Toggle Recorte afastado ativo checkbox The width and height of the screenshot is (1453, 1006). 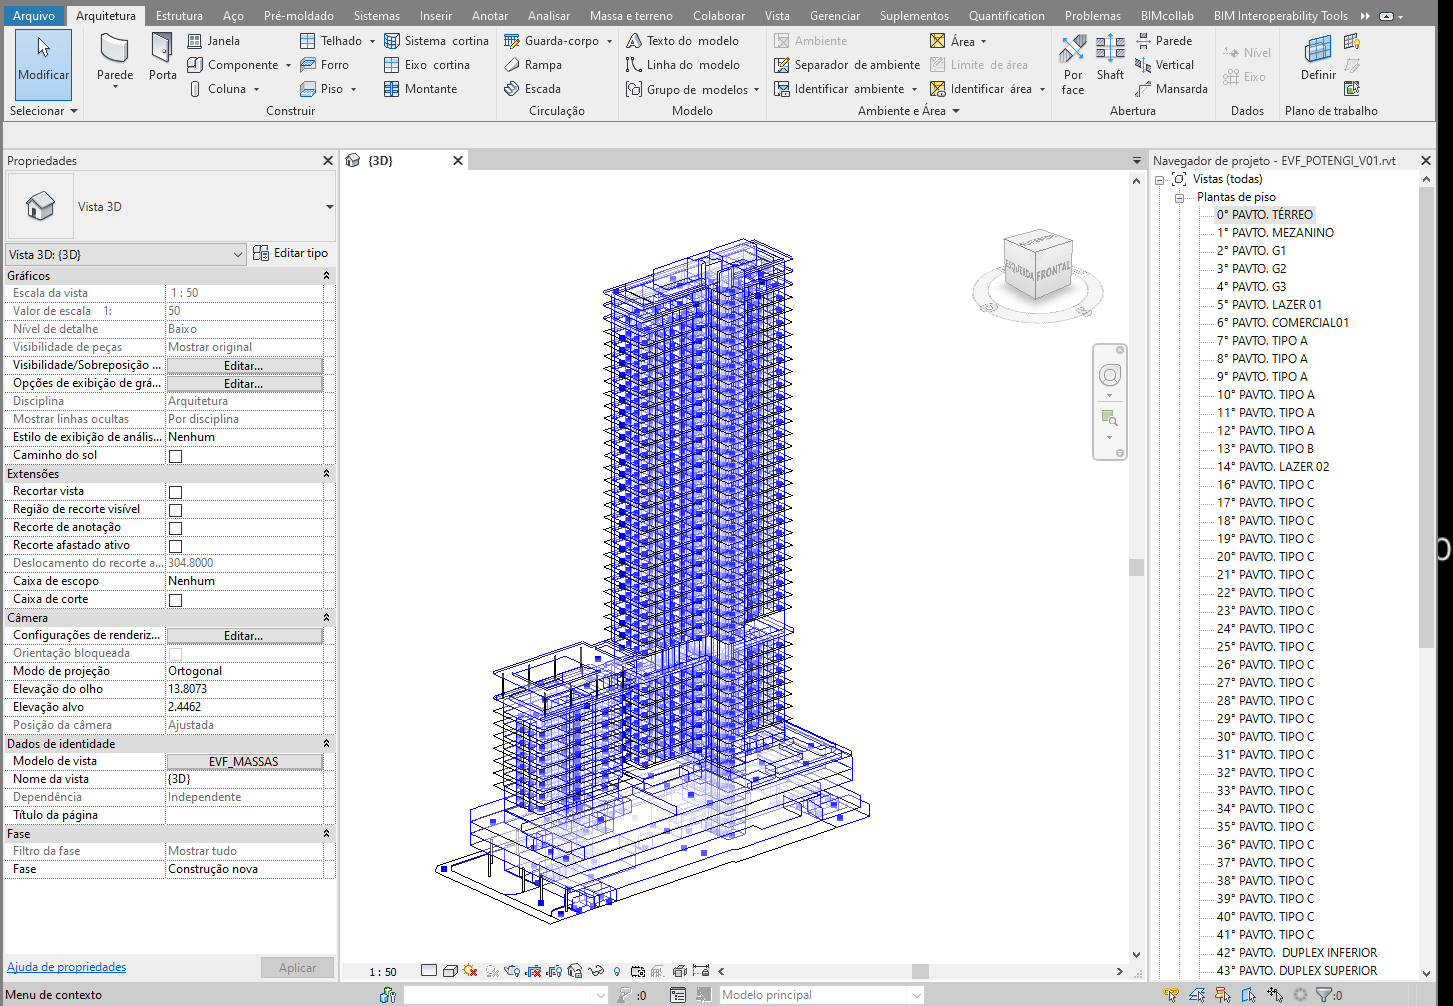[x=176, y=546]
